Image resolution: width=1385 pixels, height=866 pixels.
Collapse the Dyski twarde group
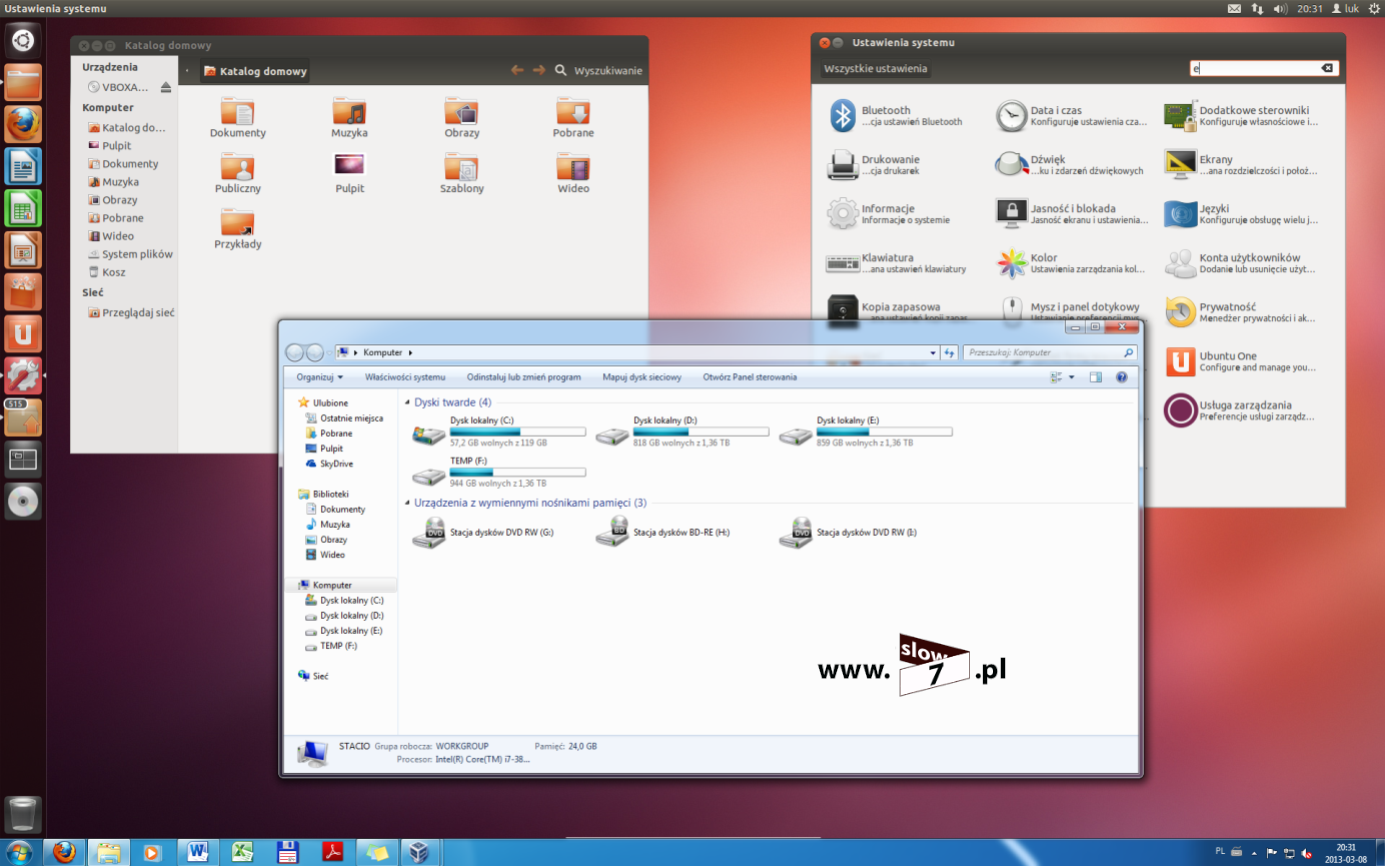[407, 402]
